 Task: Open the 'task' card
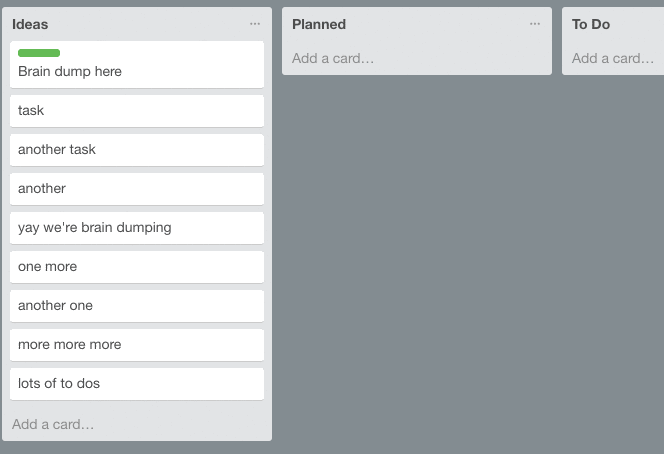coord(137,111)
